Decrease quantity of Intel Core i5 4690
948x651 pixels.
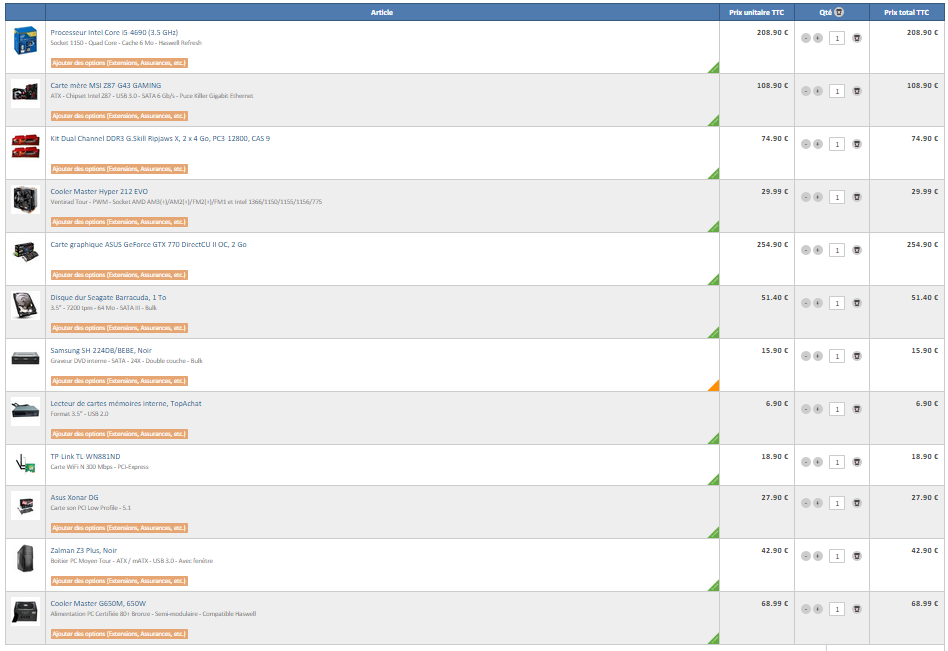tap(805, 38)
